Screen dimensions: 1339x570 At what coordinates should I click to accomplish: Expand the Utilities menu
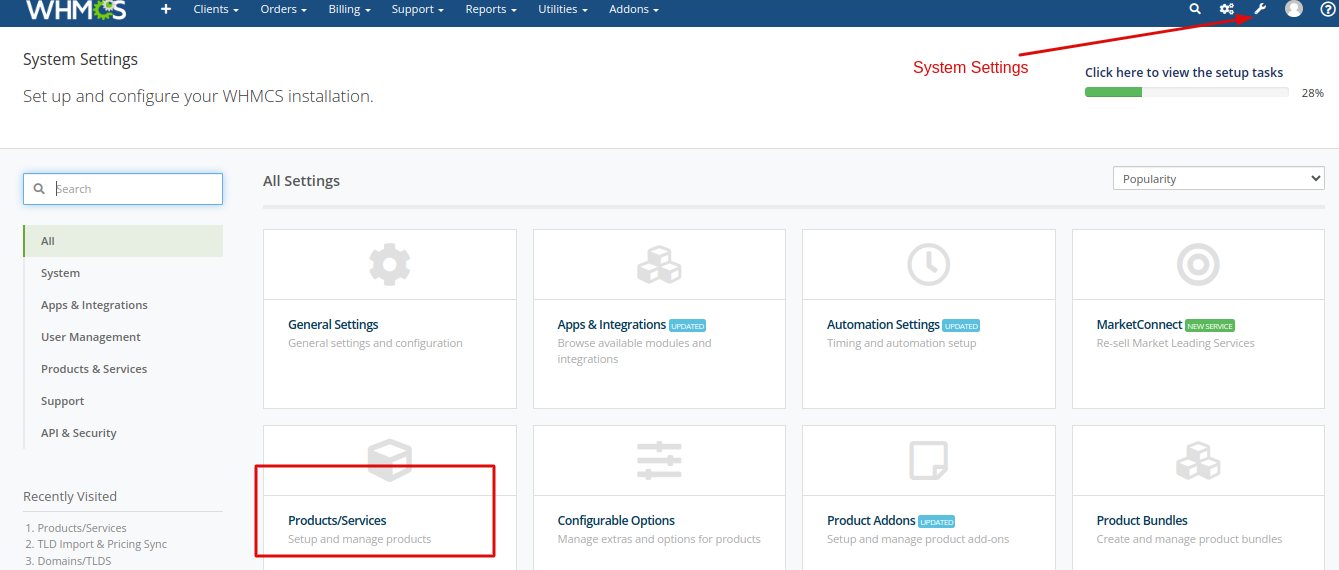pyautogui.click(x=563, y=9)
